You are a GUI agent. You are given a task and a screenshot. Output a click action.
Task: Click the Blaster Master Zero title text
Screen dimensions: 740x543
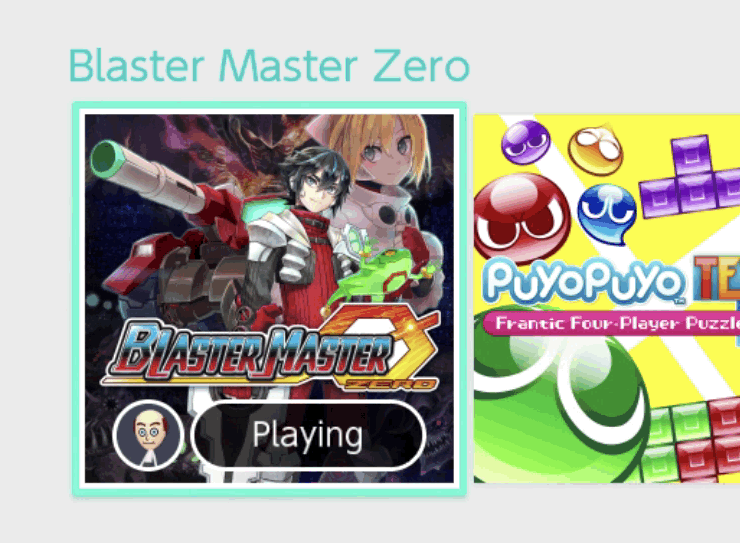pos(269,67)
